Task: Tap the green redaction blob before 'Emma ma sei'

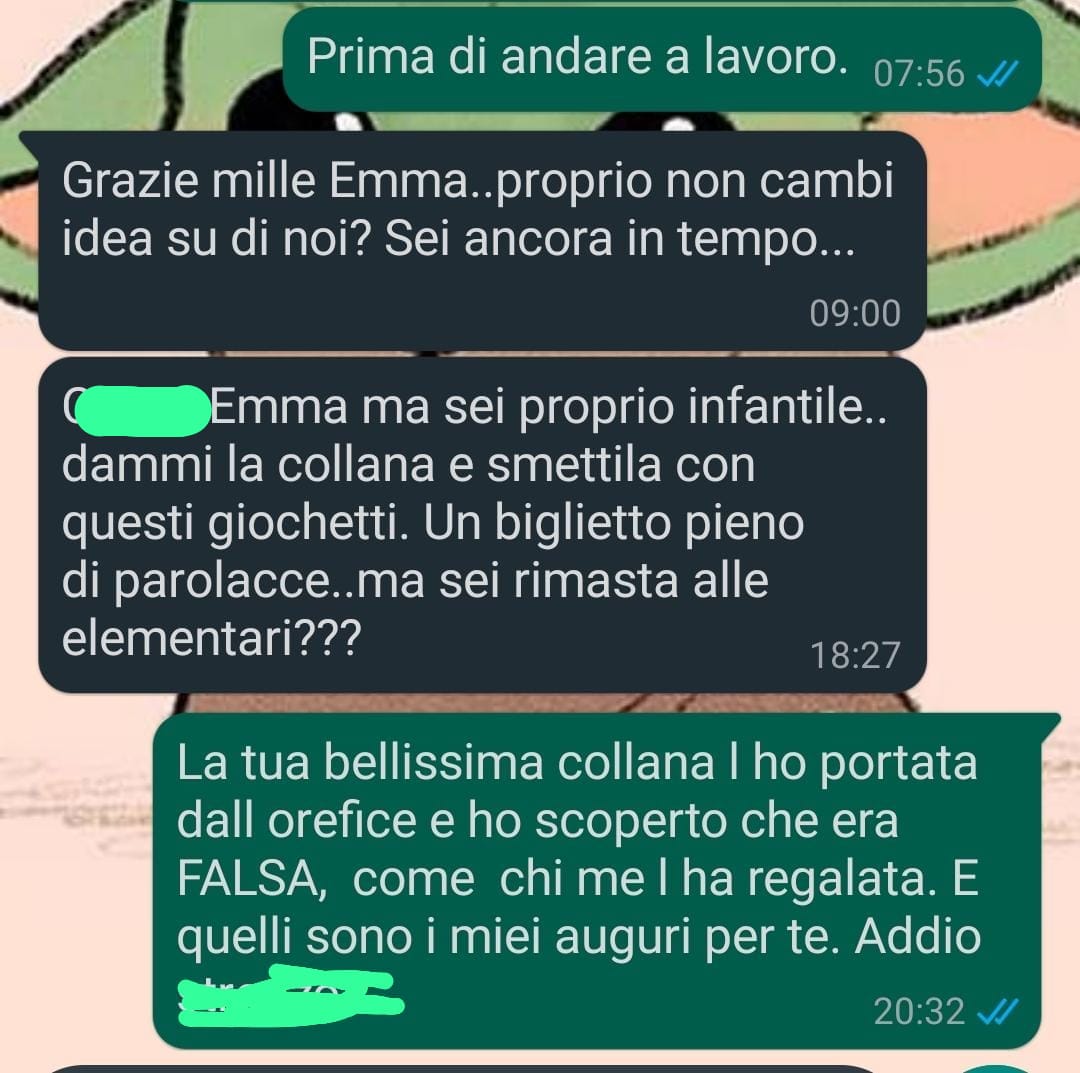Action: click(142, 411)
